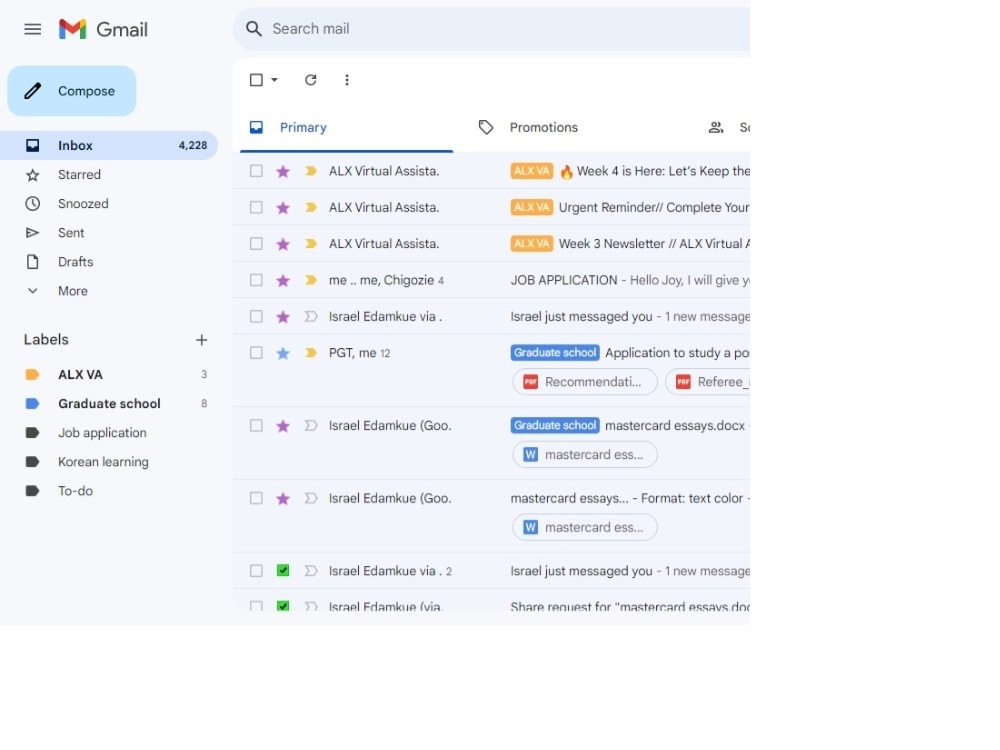The image size is (1000, 750).
Task: Compose a new email
Action: tap(71, 91)
